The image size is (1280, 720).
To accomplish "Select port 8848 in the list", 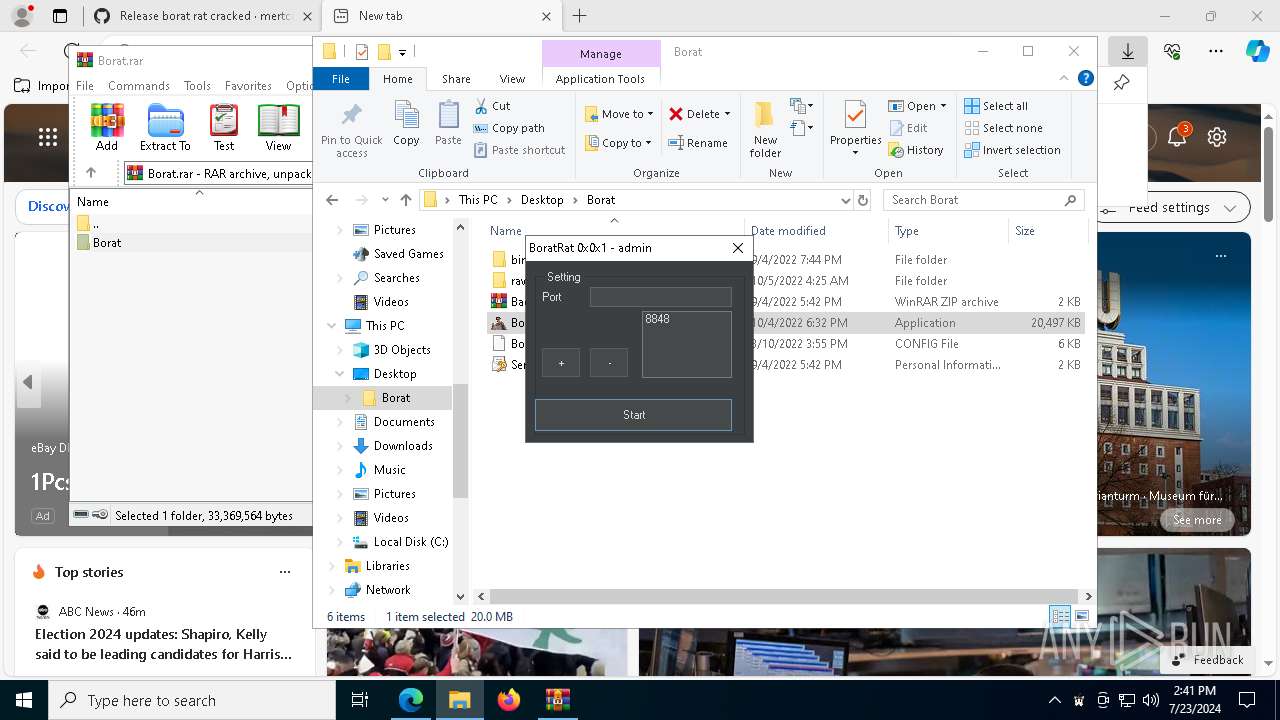I will (657, 319).
